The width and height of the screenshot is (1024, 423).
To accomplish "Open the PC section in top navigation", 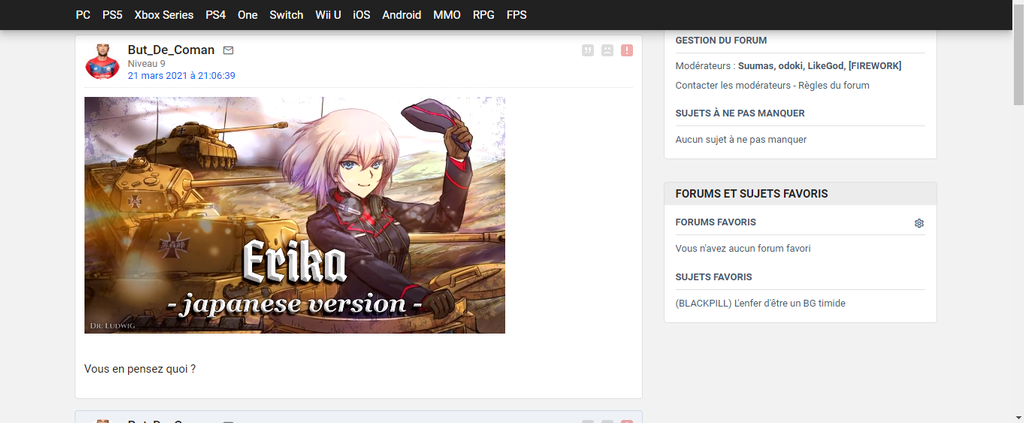I will click(83, 14).
